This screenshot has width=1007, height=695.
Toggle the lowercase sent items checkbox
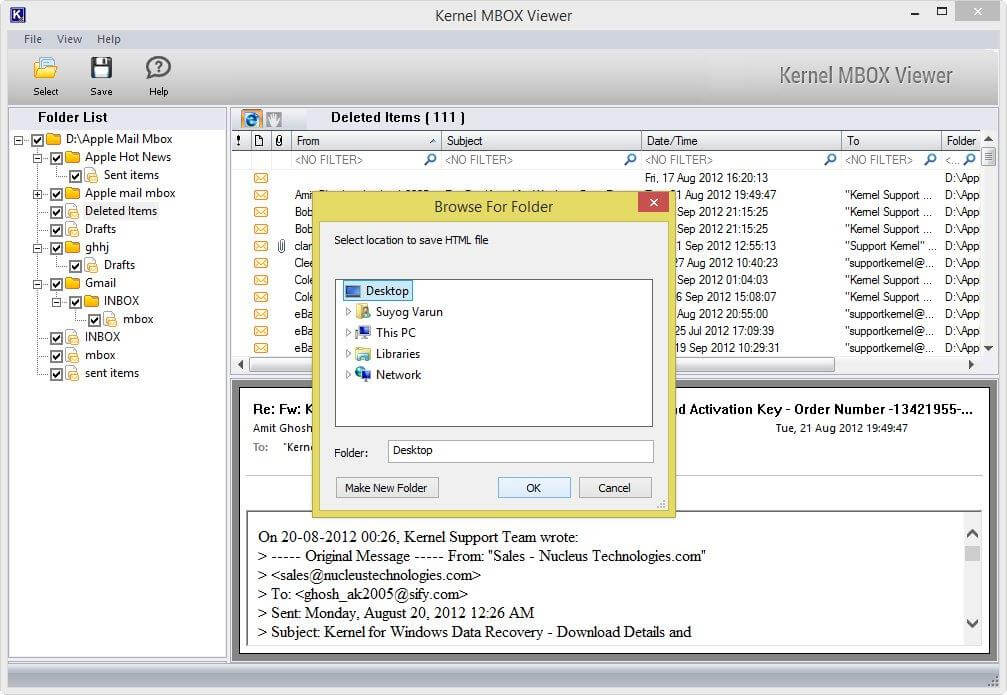[57, 373]
